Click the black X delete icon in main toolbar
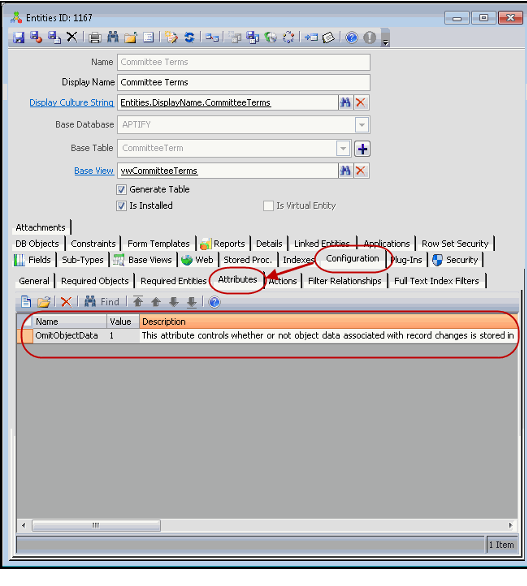Viewport: 527px width, 586px height. (x=71, y=37)
